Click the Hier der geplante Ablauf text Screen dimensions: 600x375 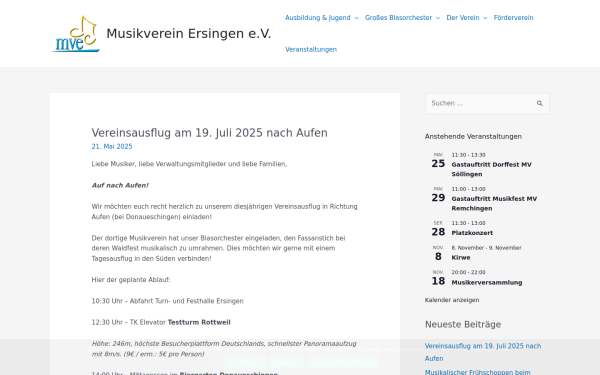point(131,280)
